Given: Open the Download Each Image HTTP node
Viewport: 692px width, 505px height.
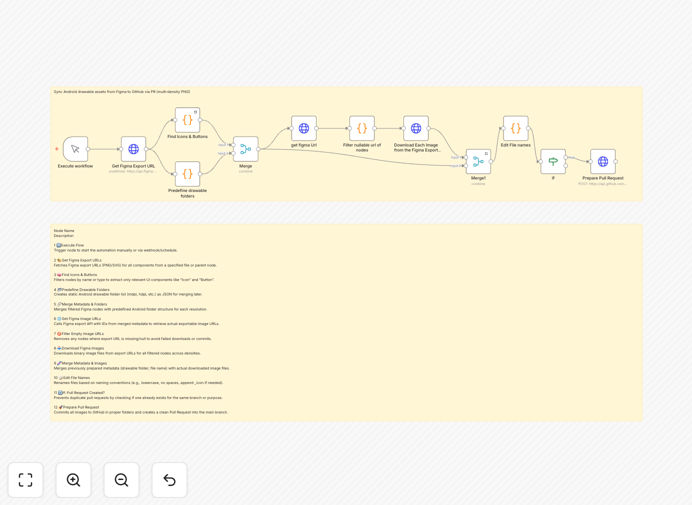Looking at the screenshot, I should (416, 128).
